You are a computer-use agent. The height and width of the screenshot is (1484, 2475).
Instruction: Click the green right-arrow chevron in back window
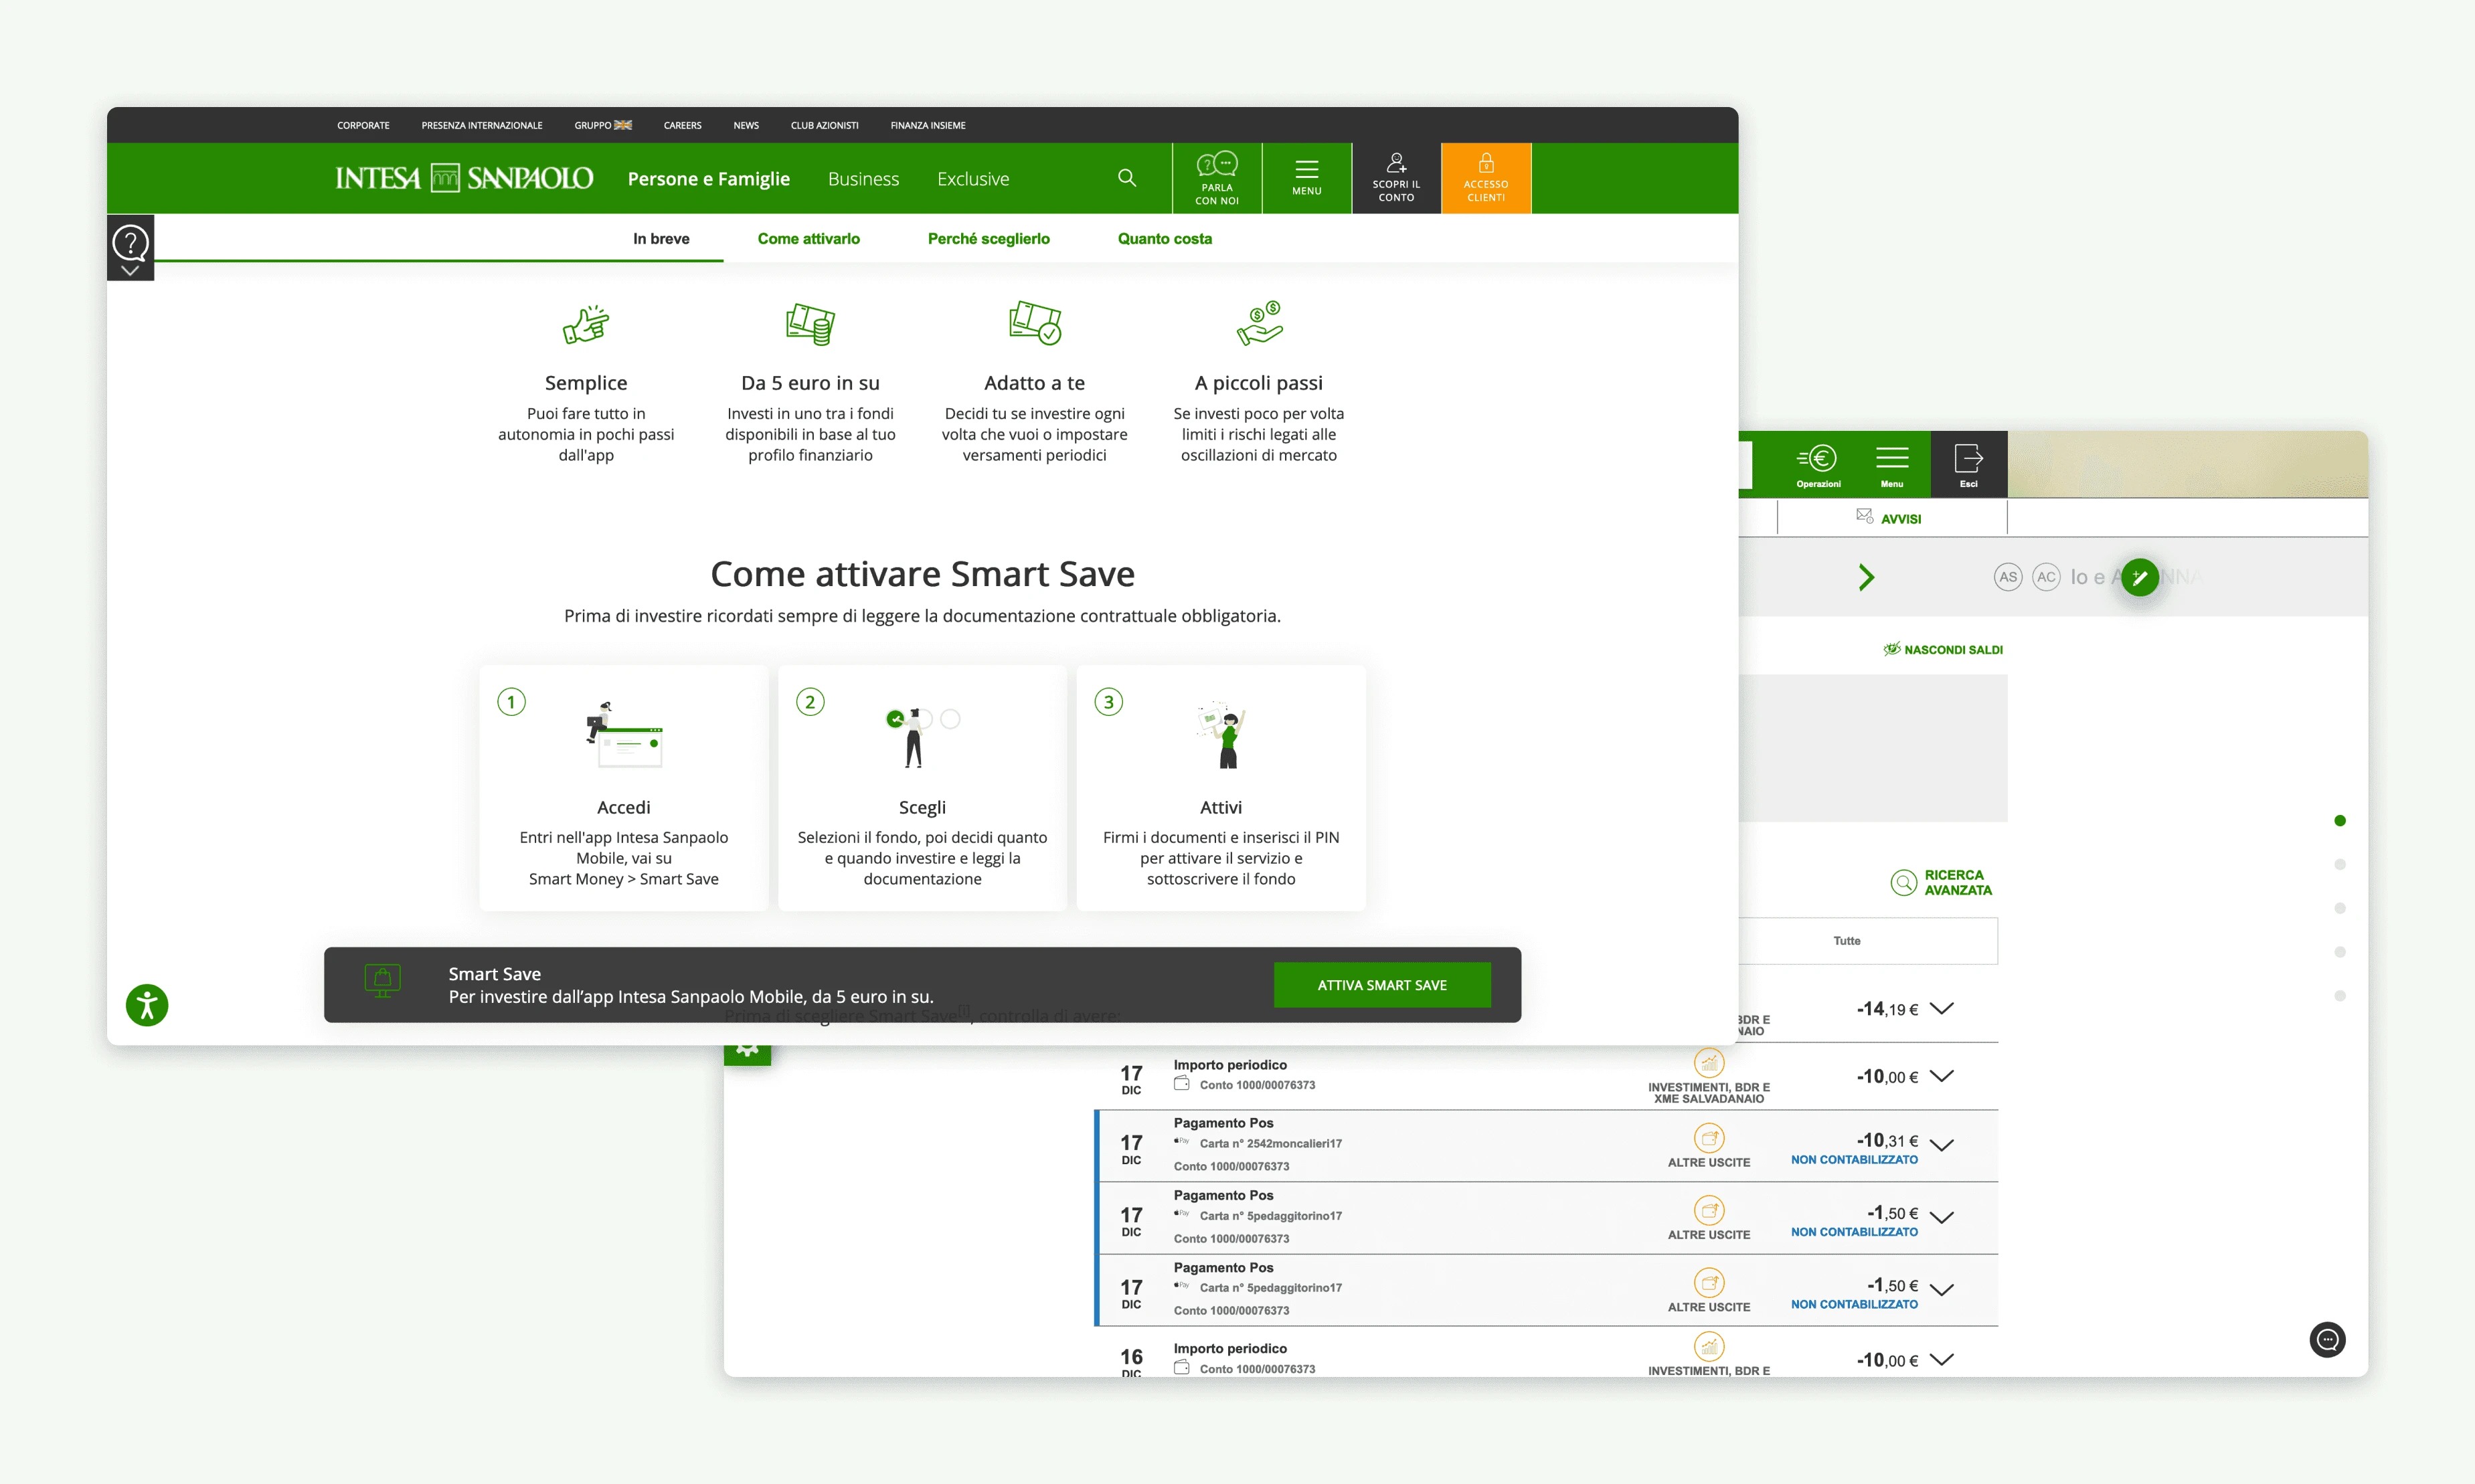pos(1866,577)
